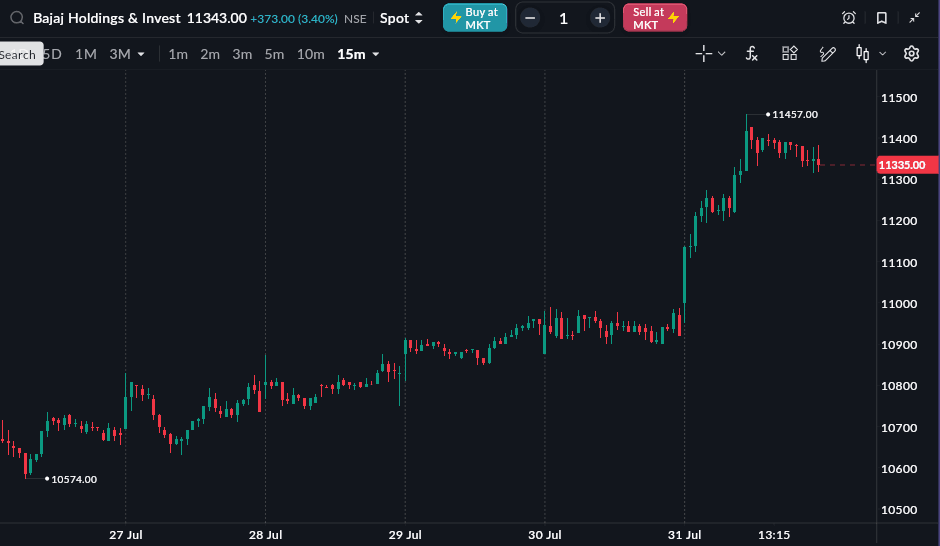
Task: Select the crosshair cursor tool
Action: pyautogui.click(x=703, y=54)
